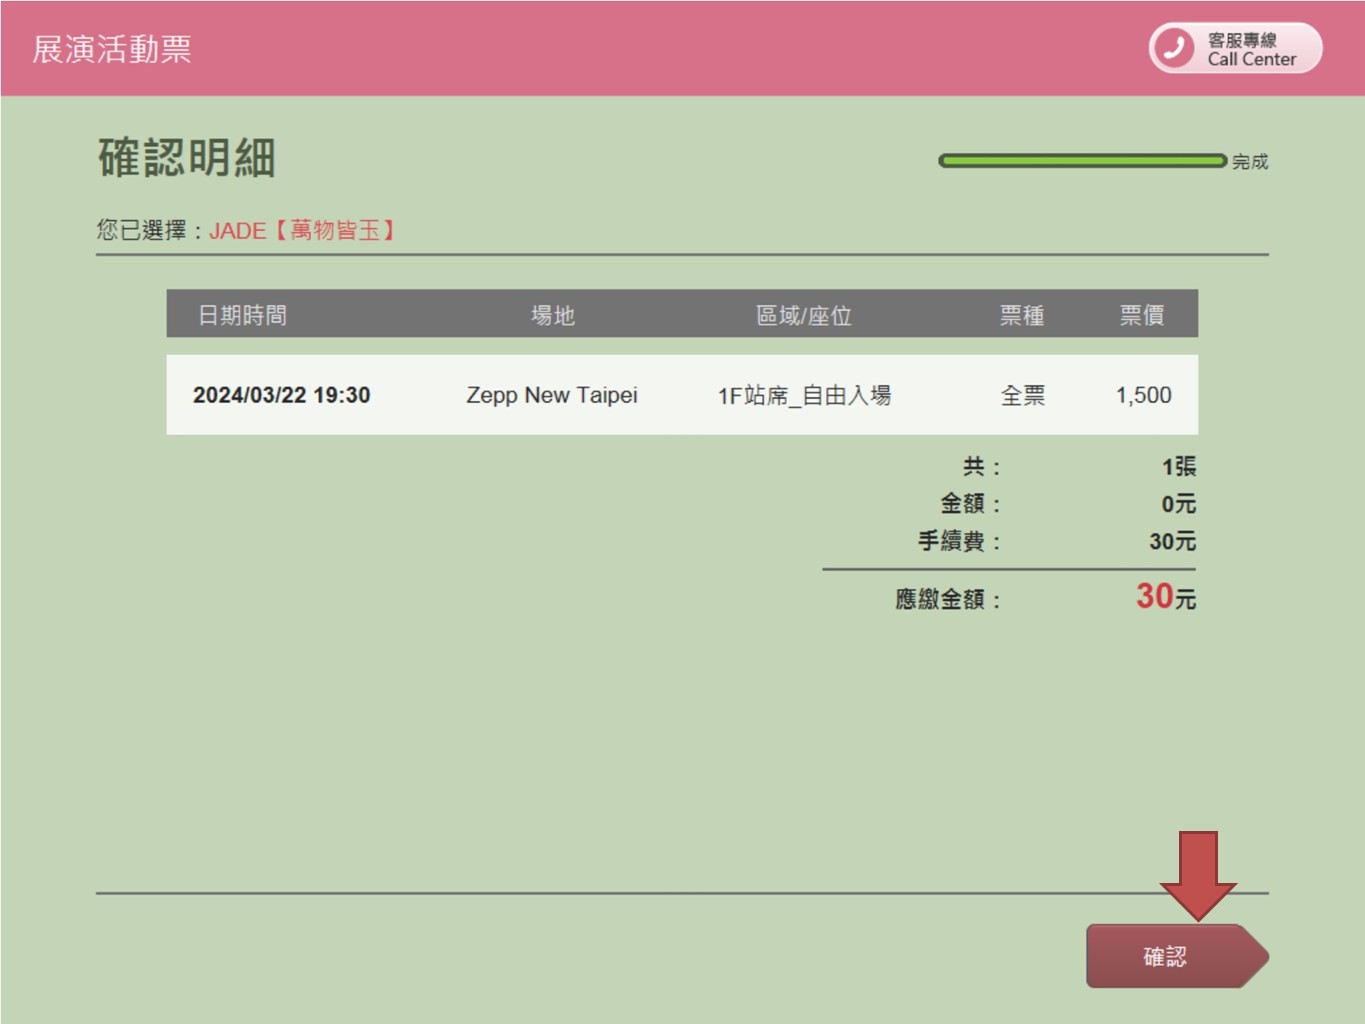1365x1024 pixels.
Task: Click the 完成 progress label
Action: tap(1250, 162)
